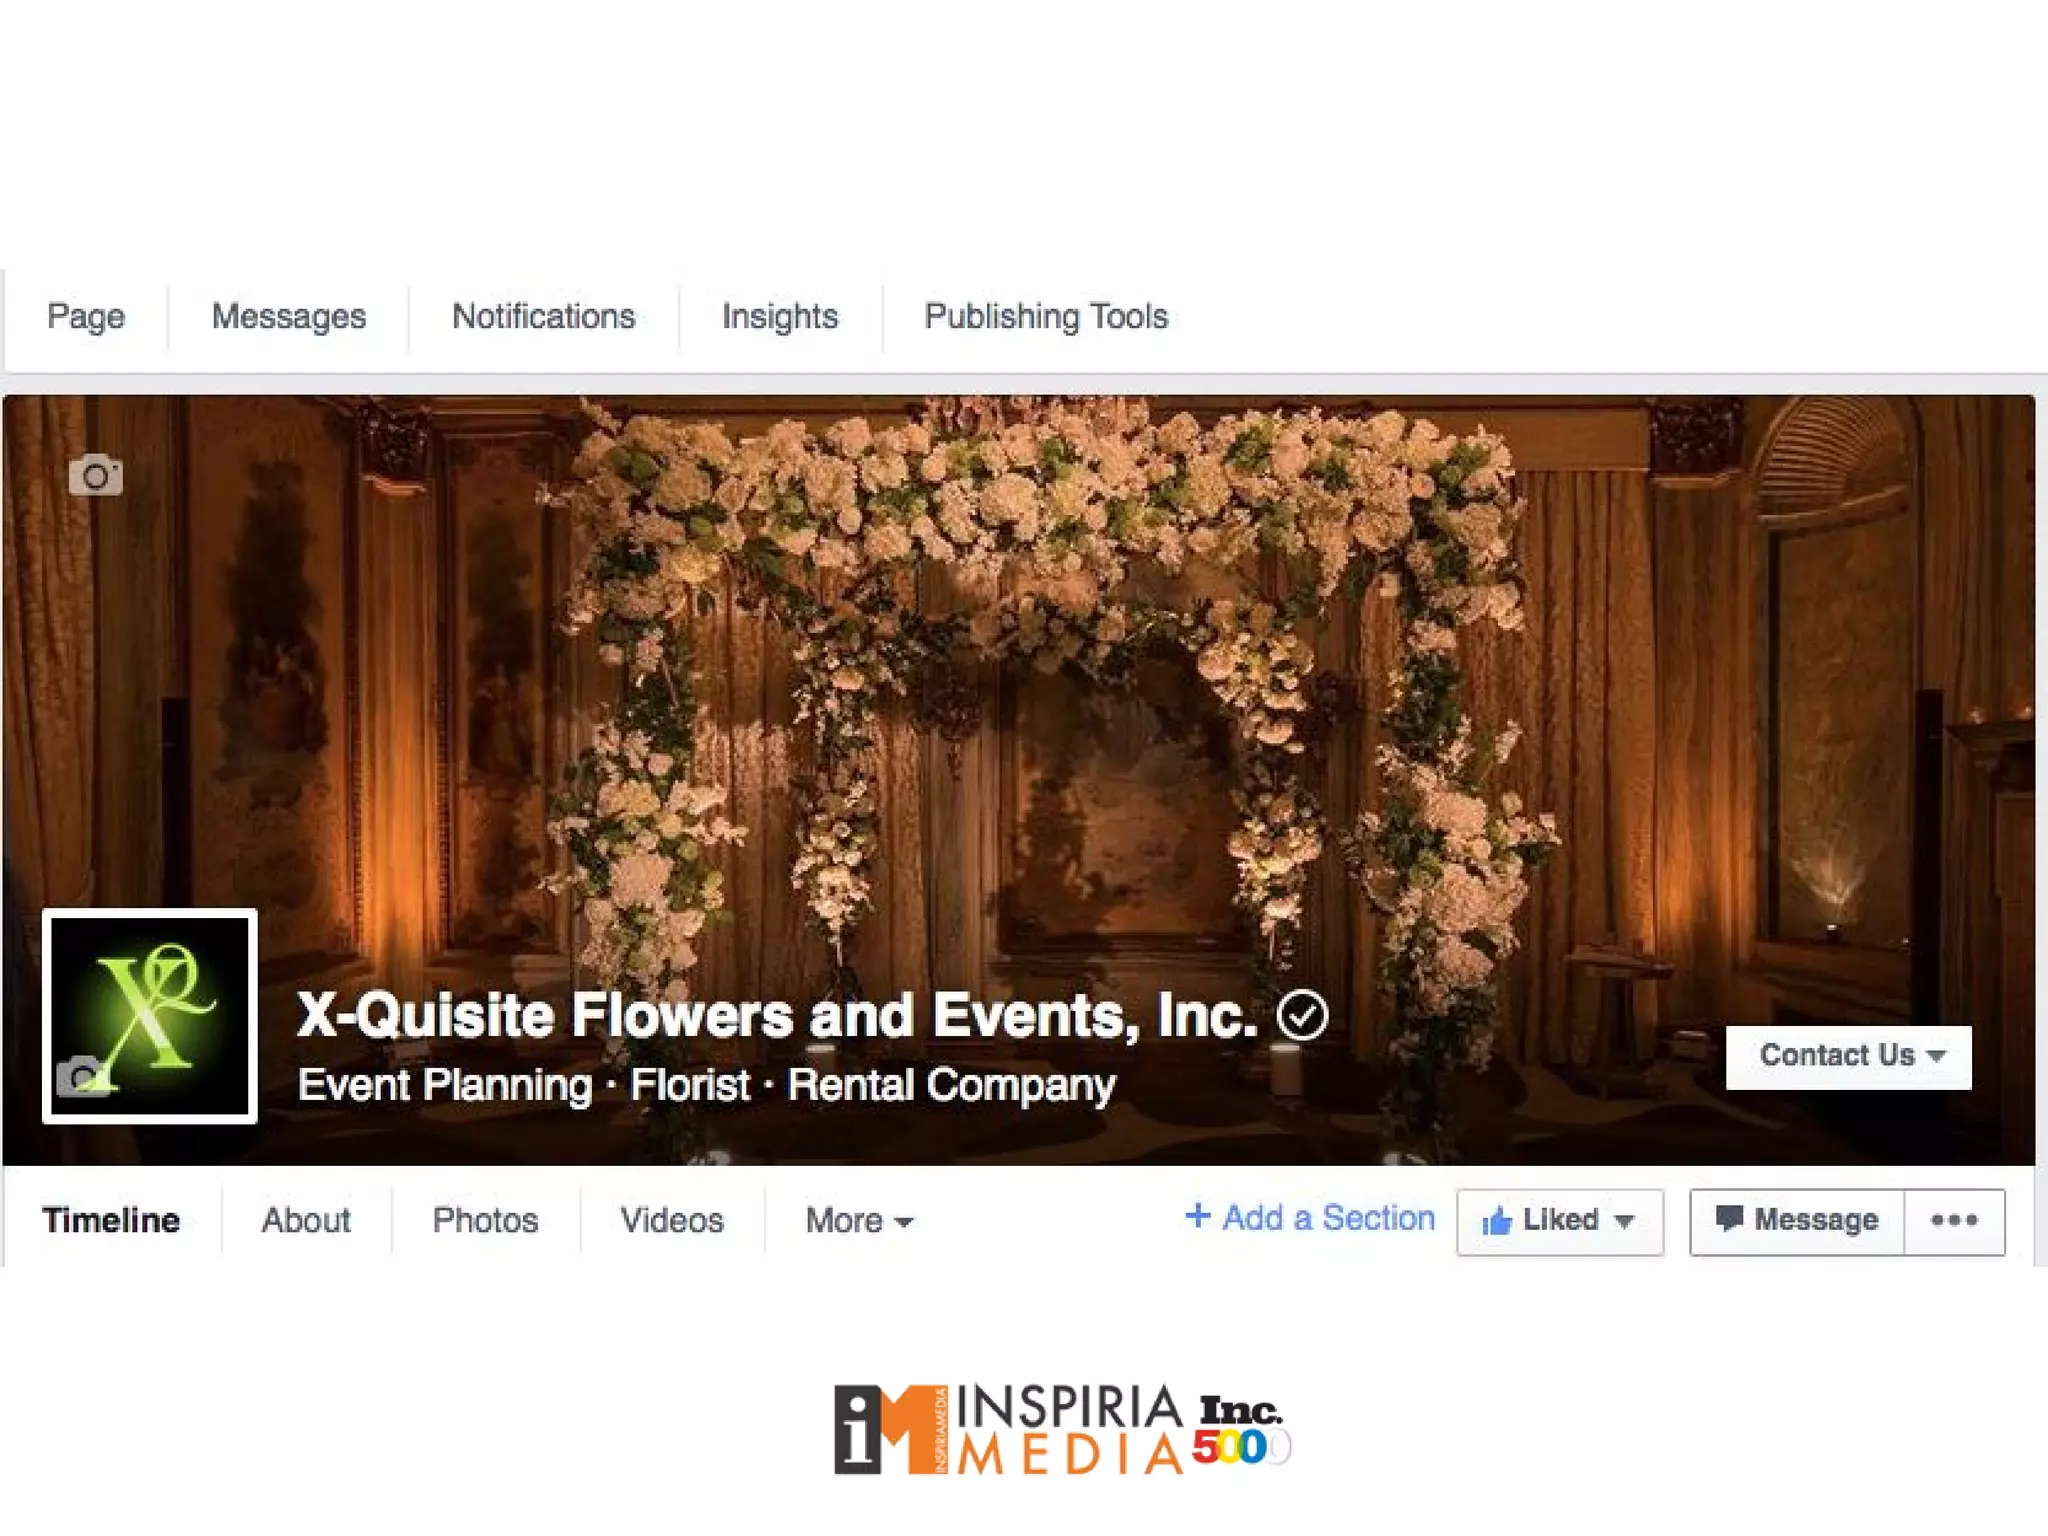2048x1536 pixels.
Task: Open the Photos section
Action: 485,1221
